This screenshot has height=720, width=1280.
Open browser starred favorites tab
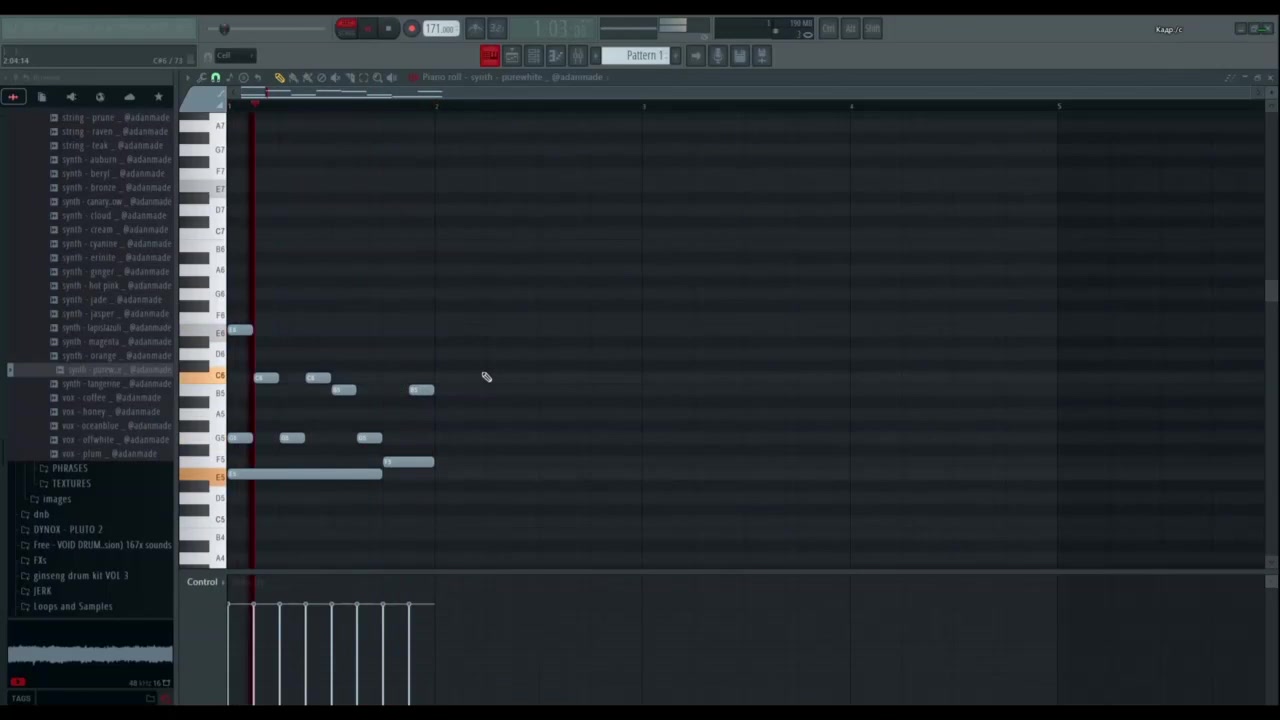(x=158, y=97)
